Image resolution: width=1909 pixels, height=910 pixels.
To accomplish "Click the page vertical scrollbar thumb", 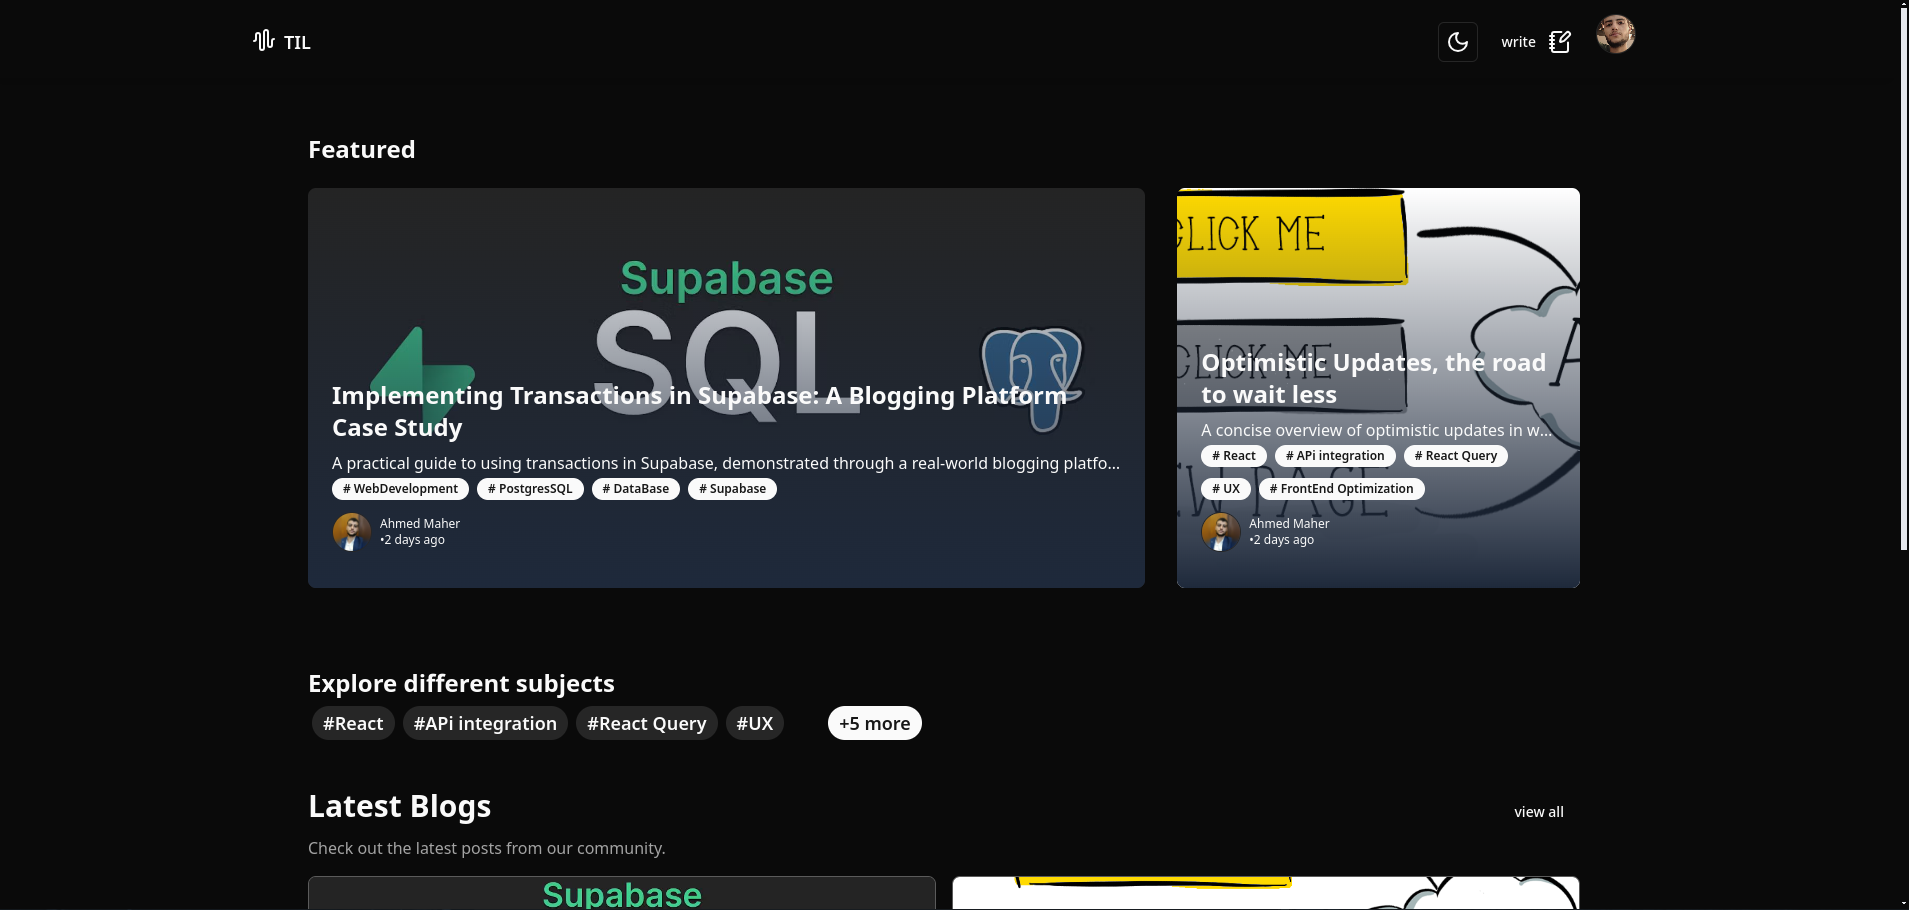I will 1904,280.
